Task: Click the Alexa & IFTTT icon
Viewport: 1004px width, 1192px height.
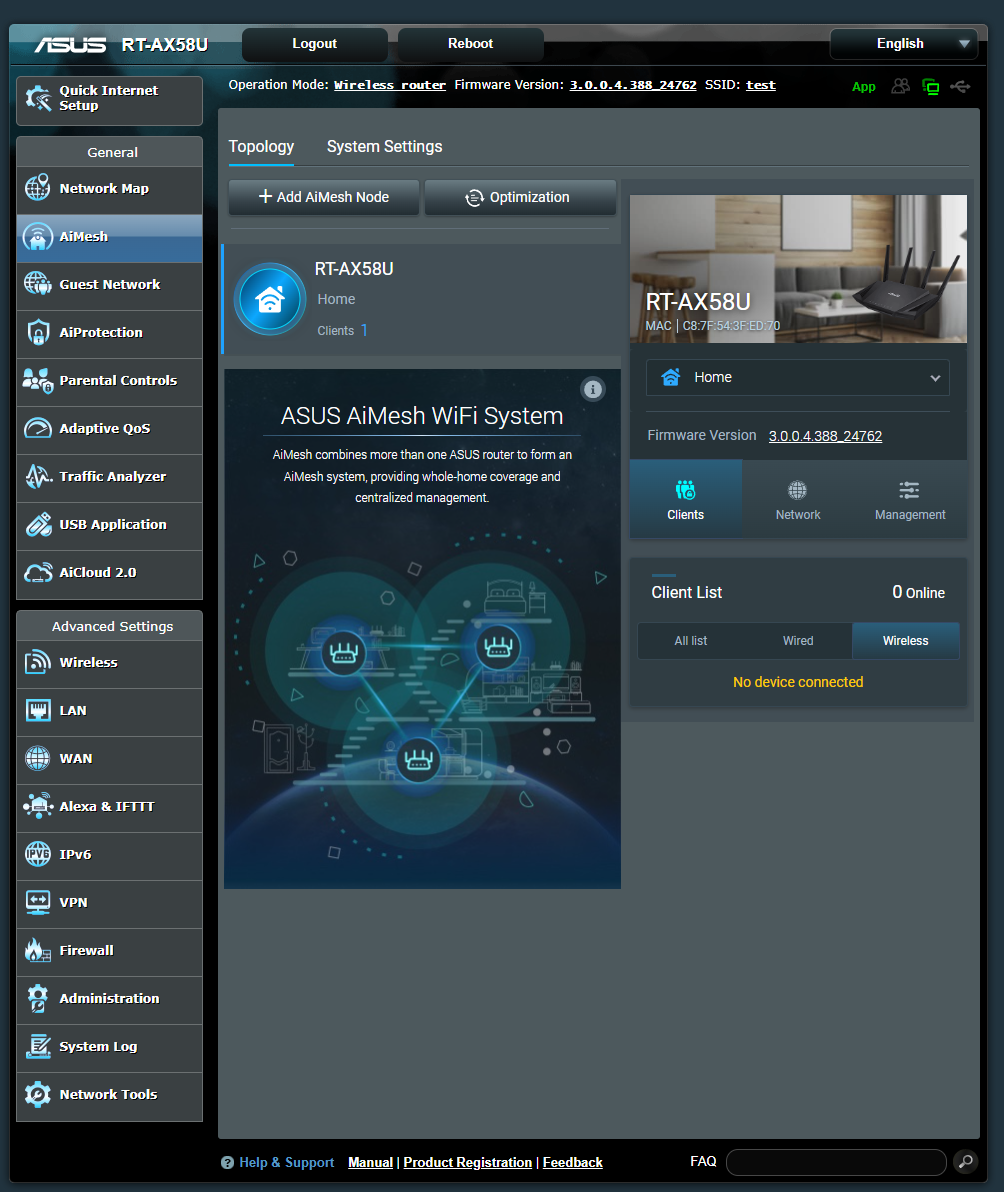Action: (38, 806)
